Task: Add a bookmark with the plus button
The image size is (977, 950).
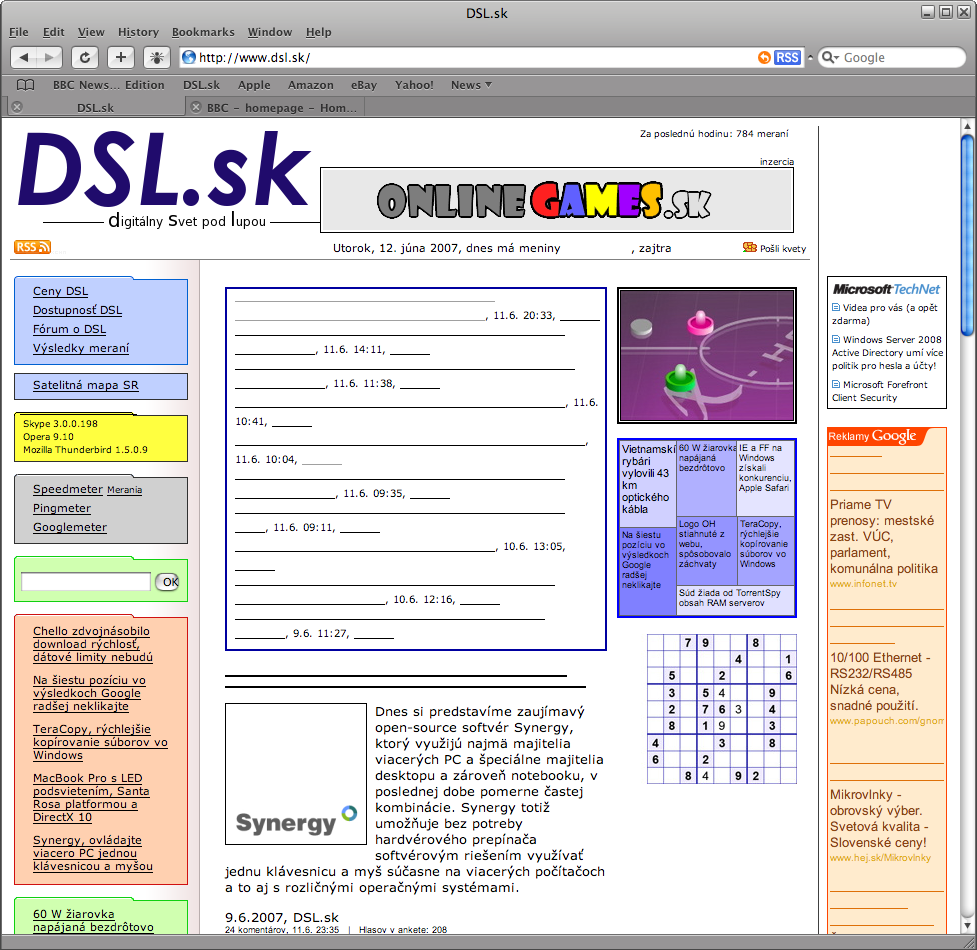Action: pos(121,58)
